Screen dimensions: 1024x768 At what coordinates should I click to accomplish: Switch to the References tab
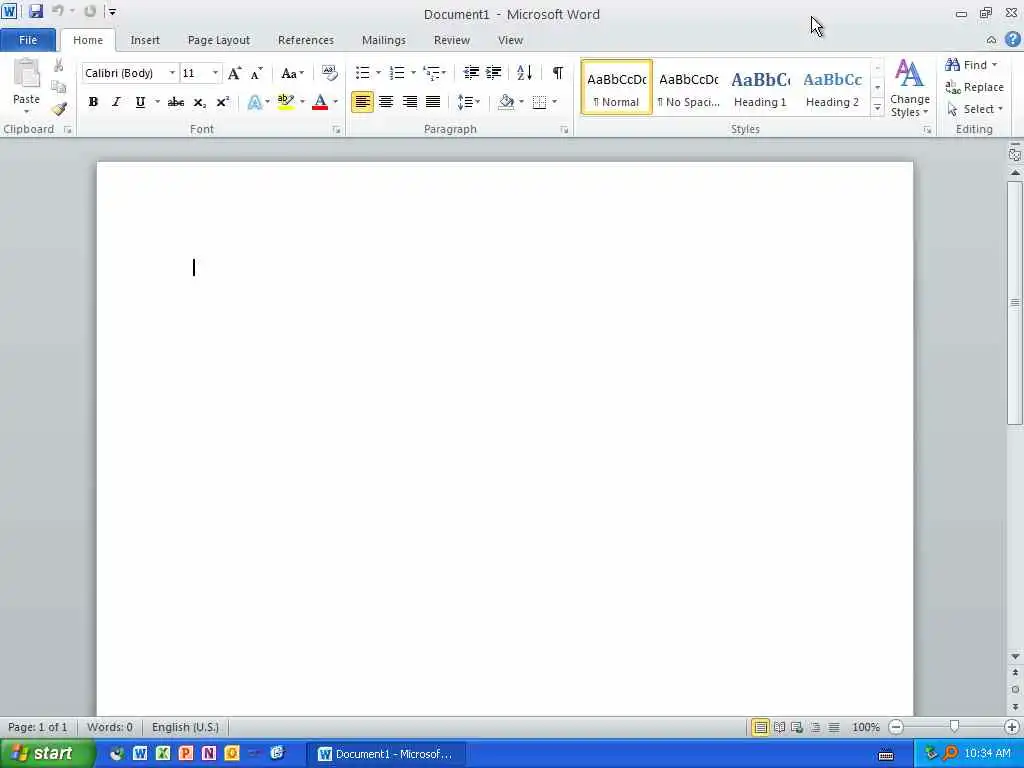tap(306, 40)
